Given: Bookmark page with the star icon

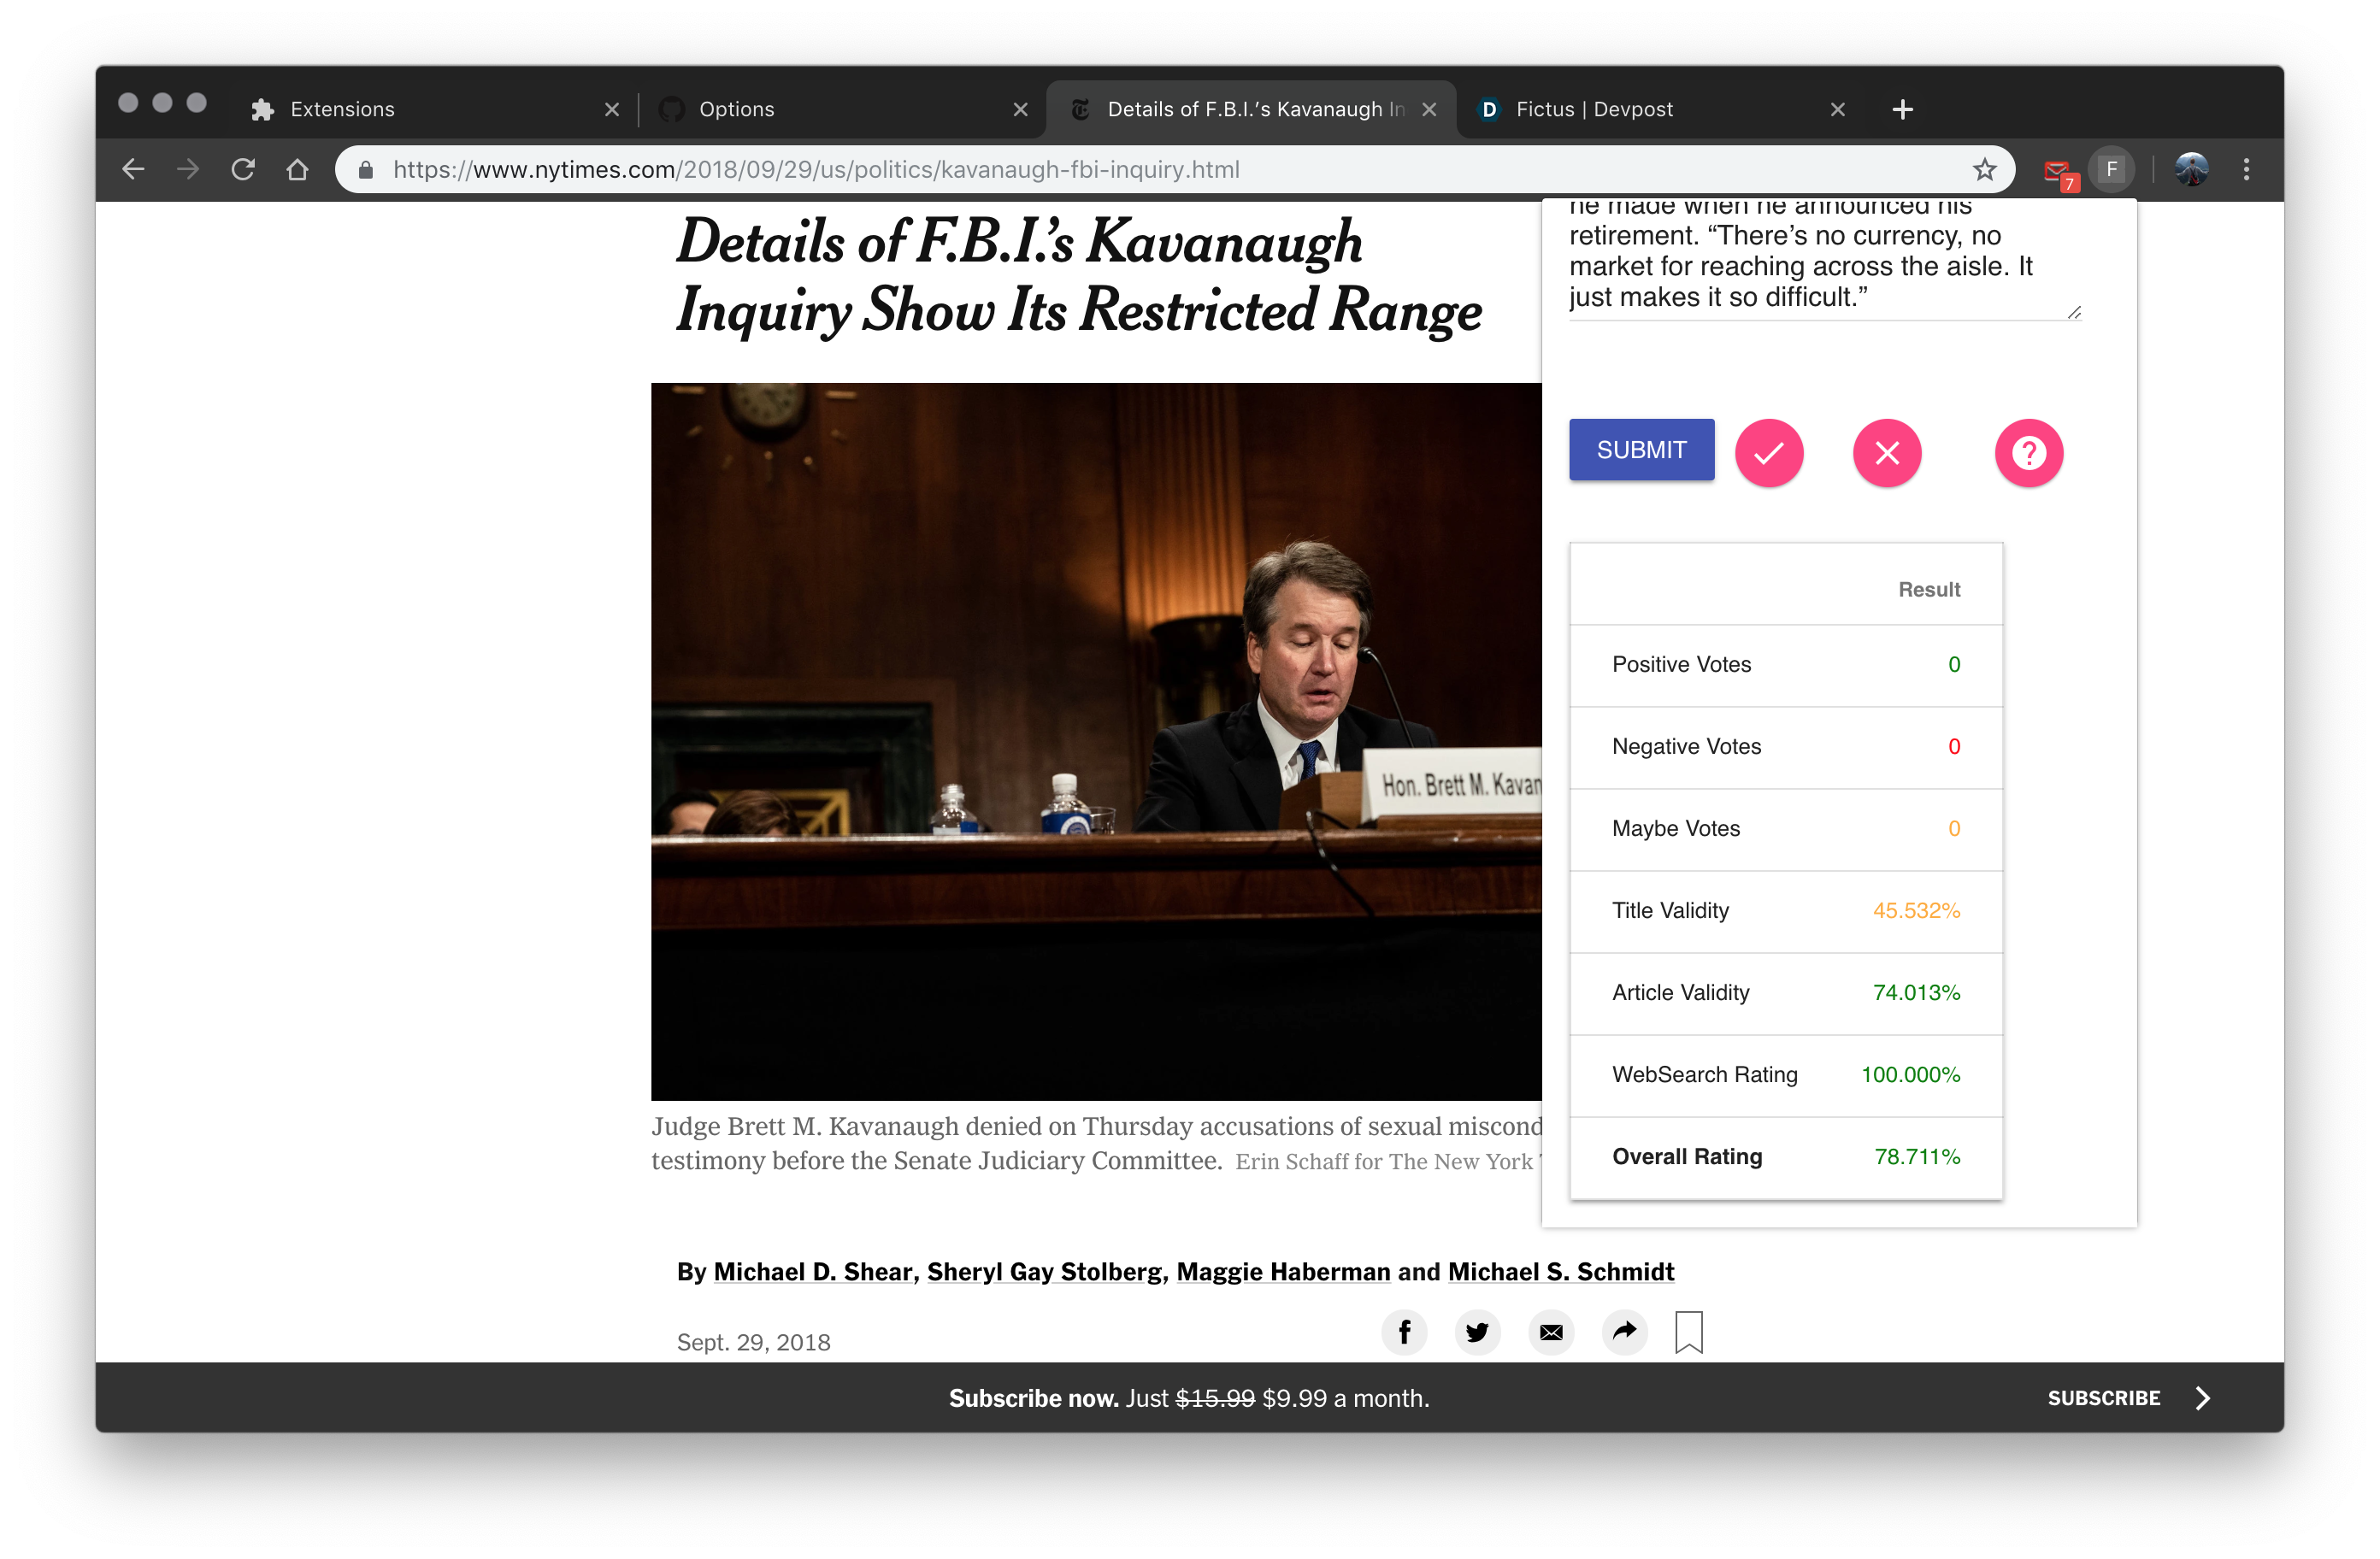Looking at the screenshot, I should [1984, 170].
